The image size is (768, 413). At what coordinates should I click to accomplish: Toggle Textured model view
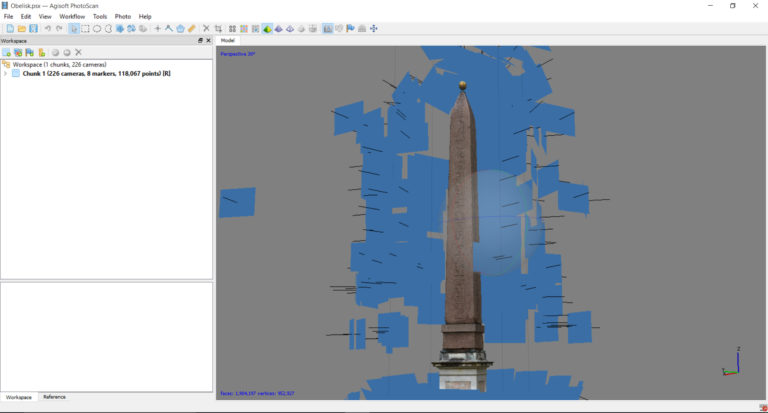(x=301, y=28)
